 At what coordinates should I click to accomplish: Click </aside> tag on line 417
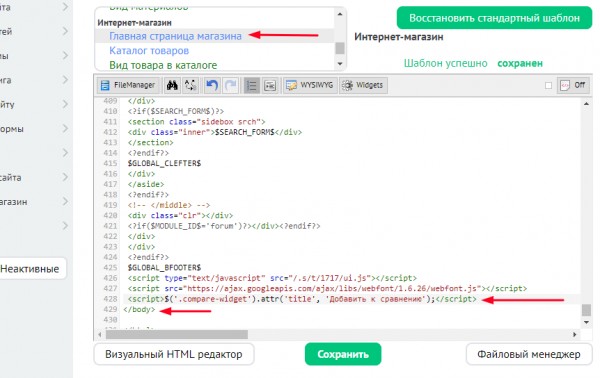(146, 184)
